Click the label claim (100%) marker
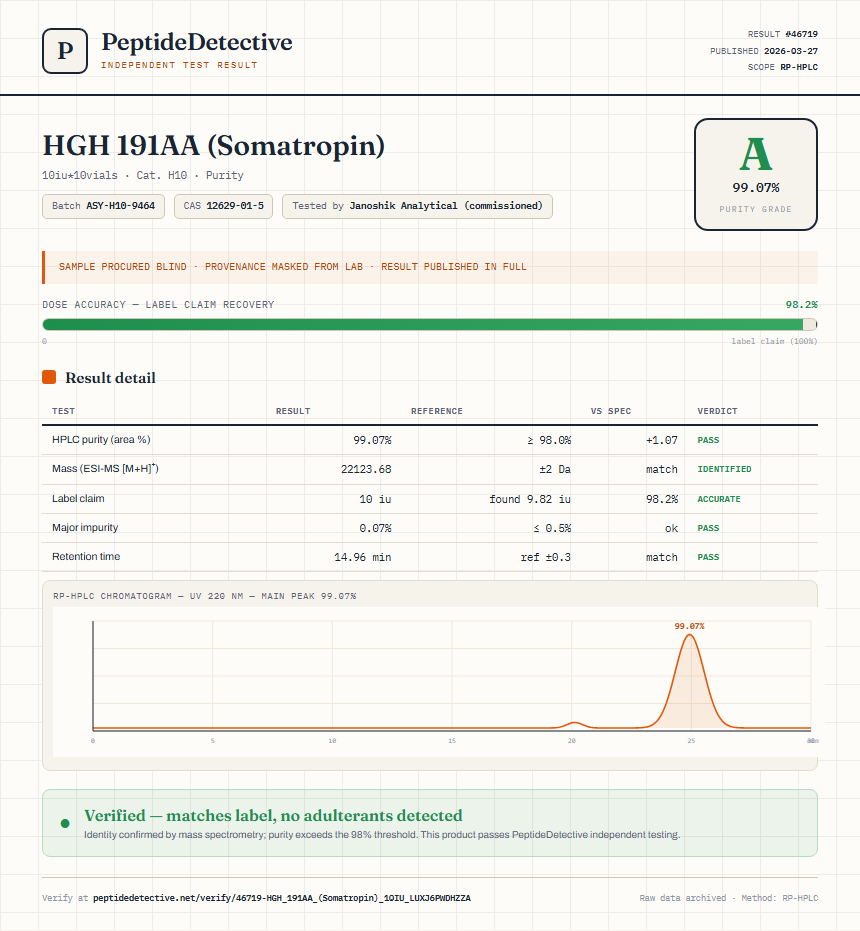This screenshot has height=931, width=860. (774, 341)
